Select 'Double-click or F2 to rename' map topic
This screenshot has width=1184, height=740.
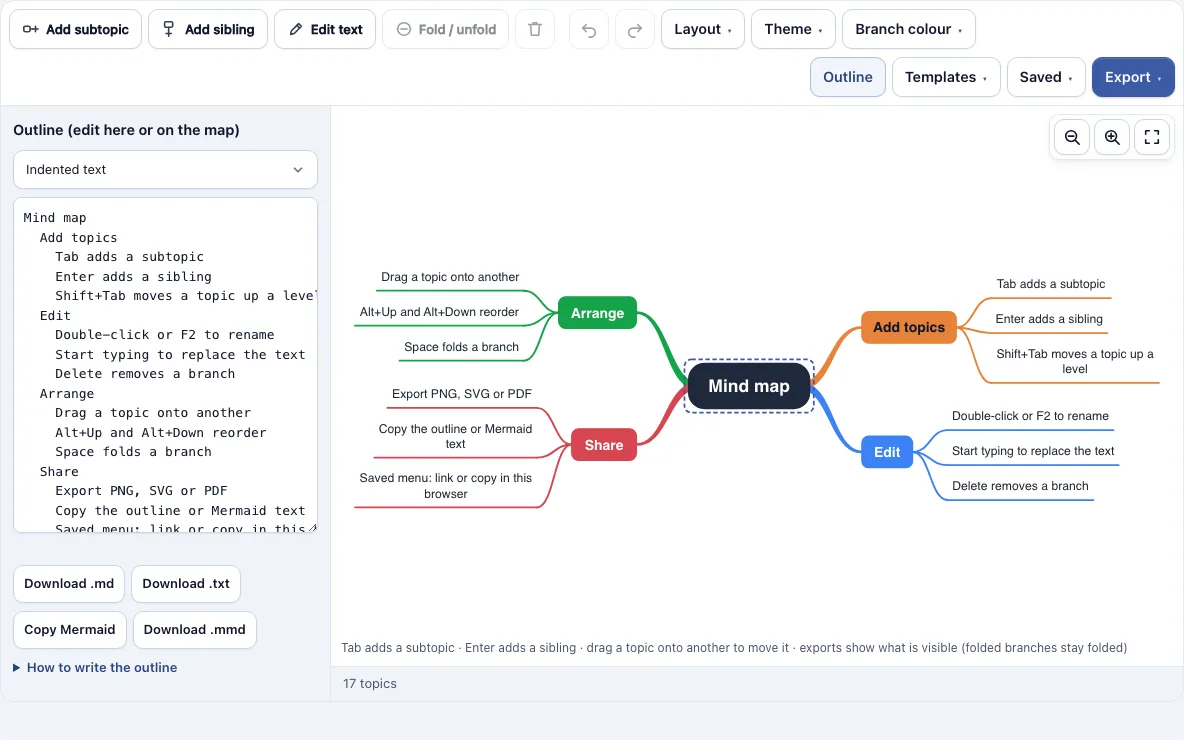[1030, 416]
